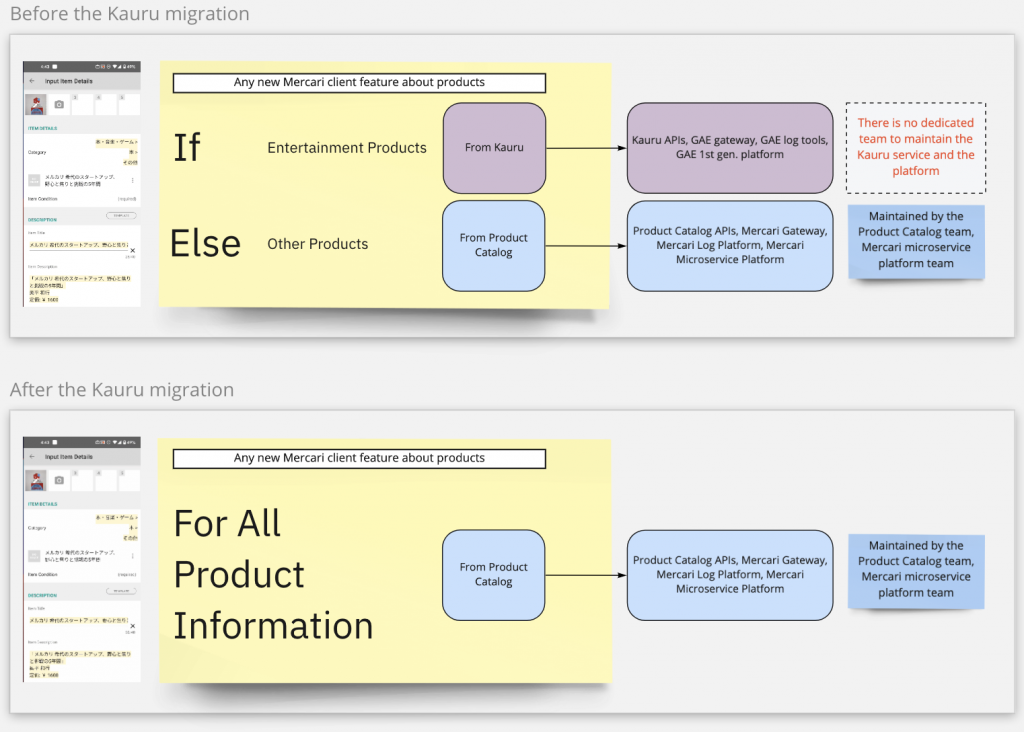This screenshot has width=1024, height=732.
Task: Tap the camera icon in the Before-migration phone mockup
Action: (x=59, y=104)
